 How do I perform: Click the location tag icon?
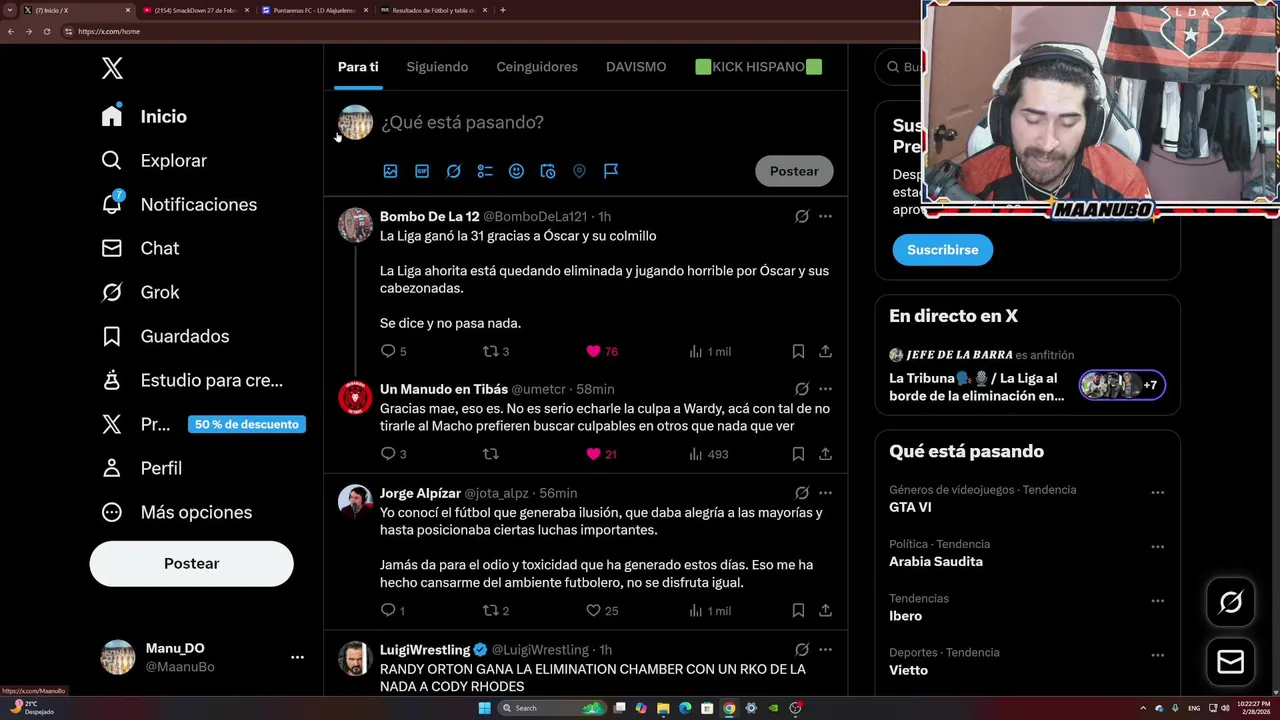click(579, 171)
